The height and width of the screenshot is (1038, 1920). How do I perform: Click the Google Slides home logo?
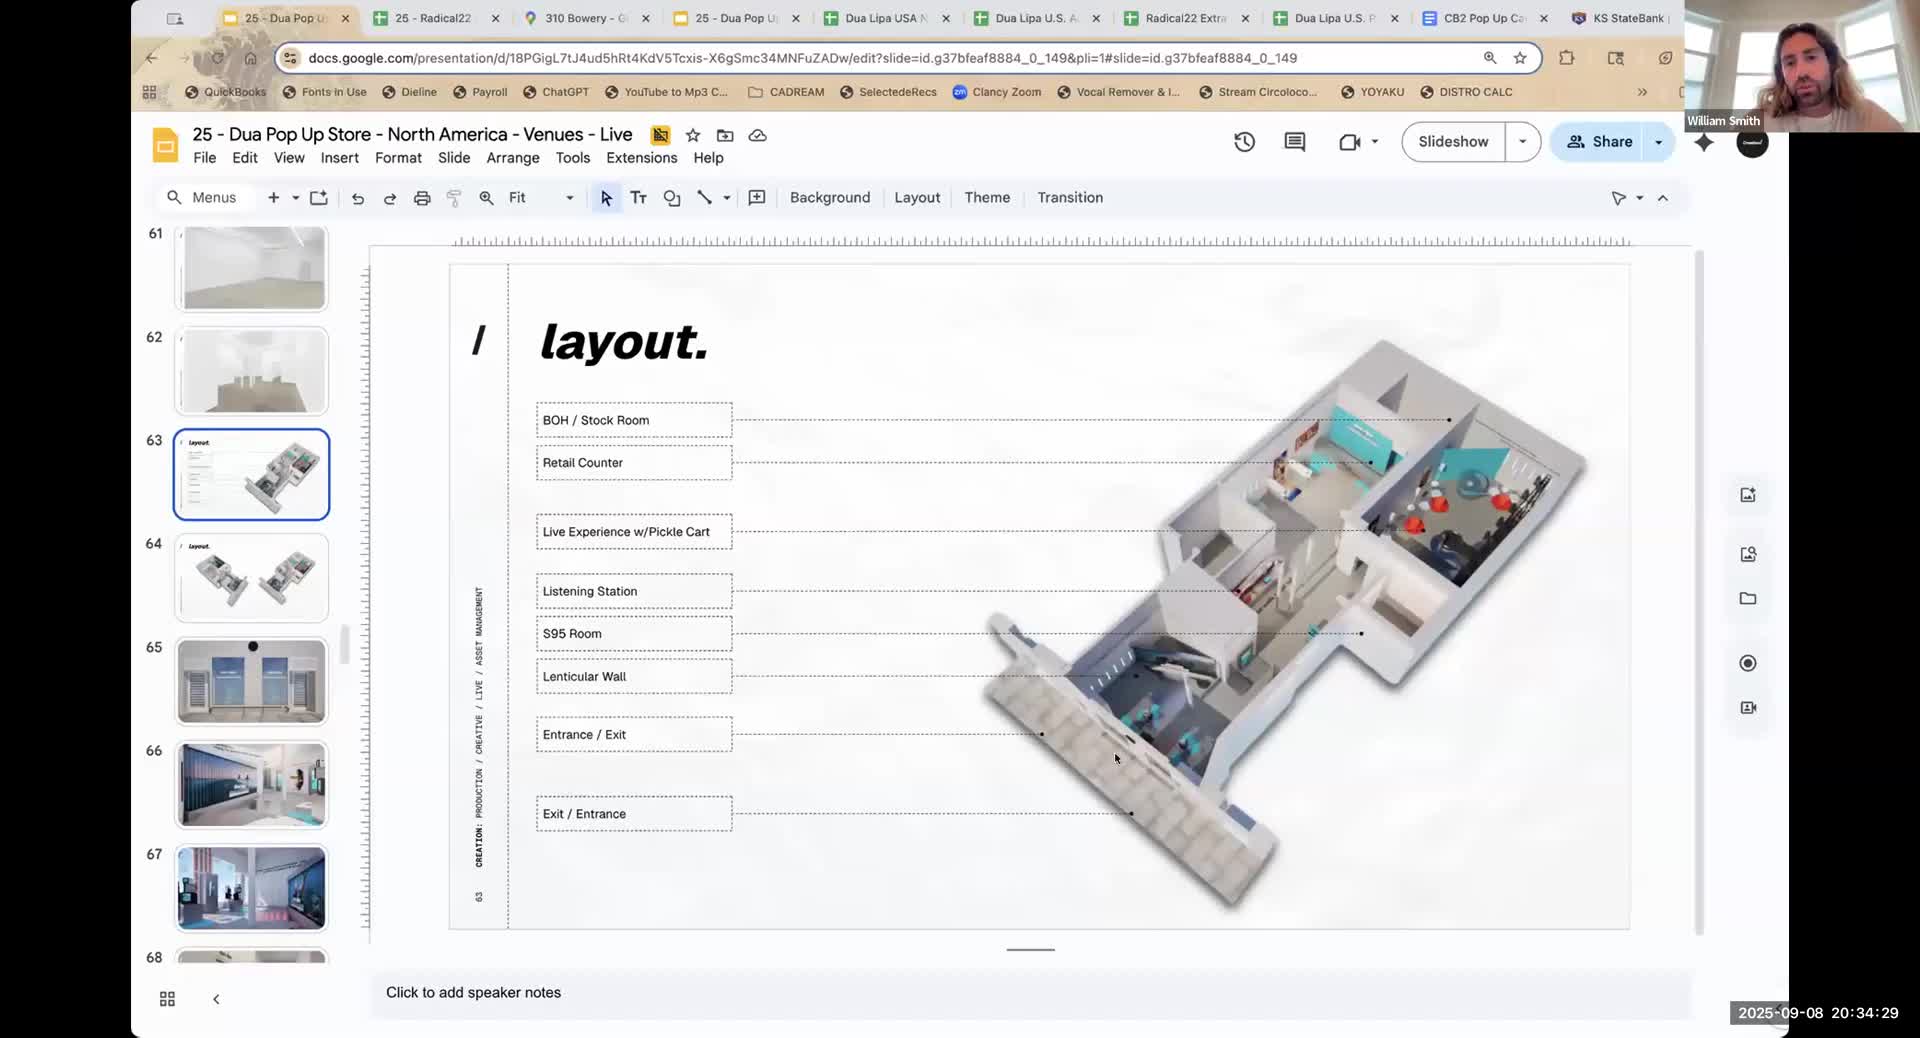tap(165, 145)
